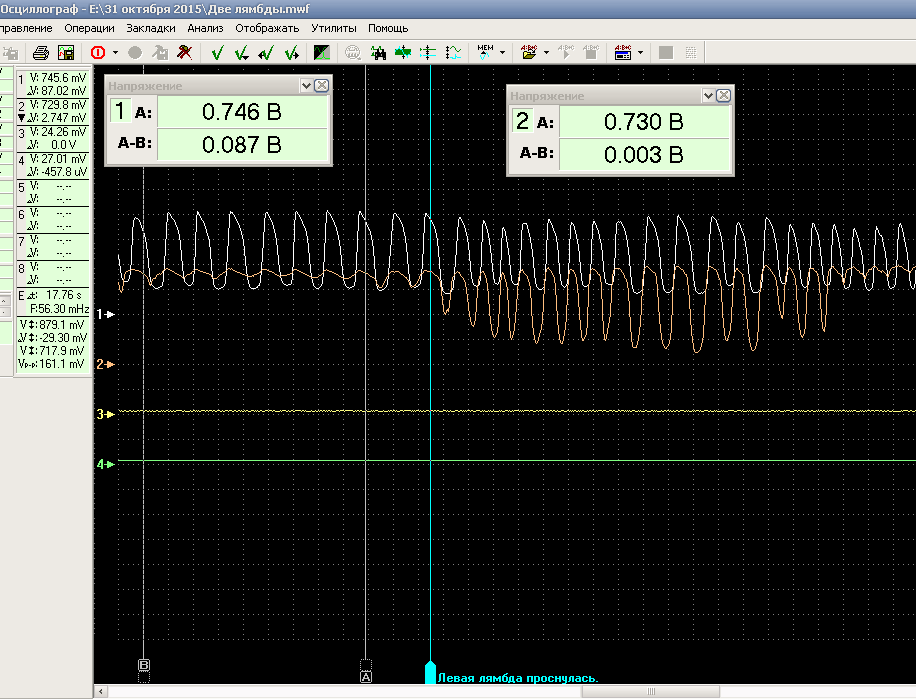Image resolution: width=916 pixels, height=700 pixels.
Task: Open dropdown arrow next to record button
Action: pos(116,52)
